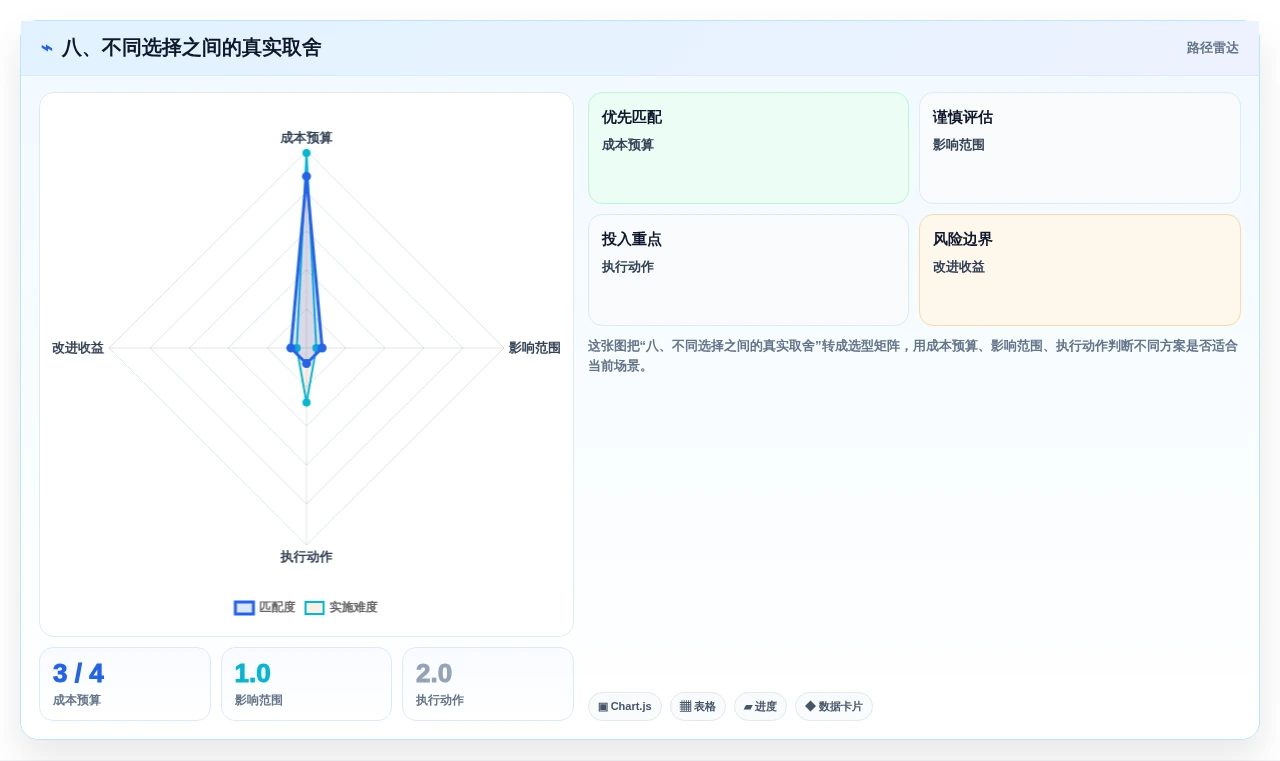Click the 数据卡片 tag chip
This screenshot has width=1280, height=761.
[x=834, y=706]
